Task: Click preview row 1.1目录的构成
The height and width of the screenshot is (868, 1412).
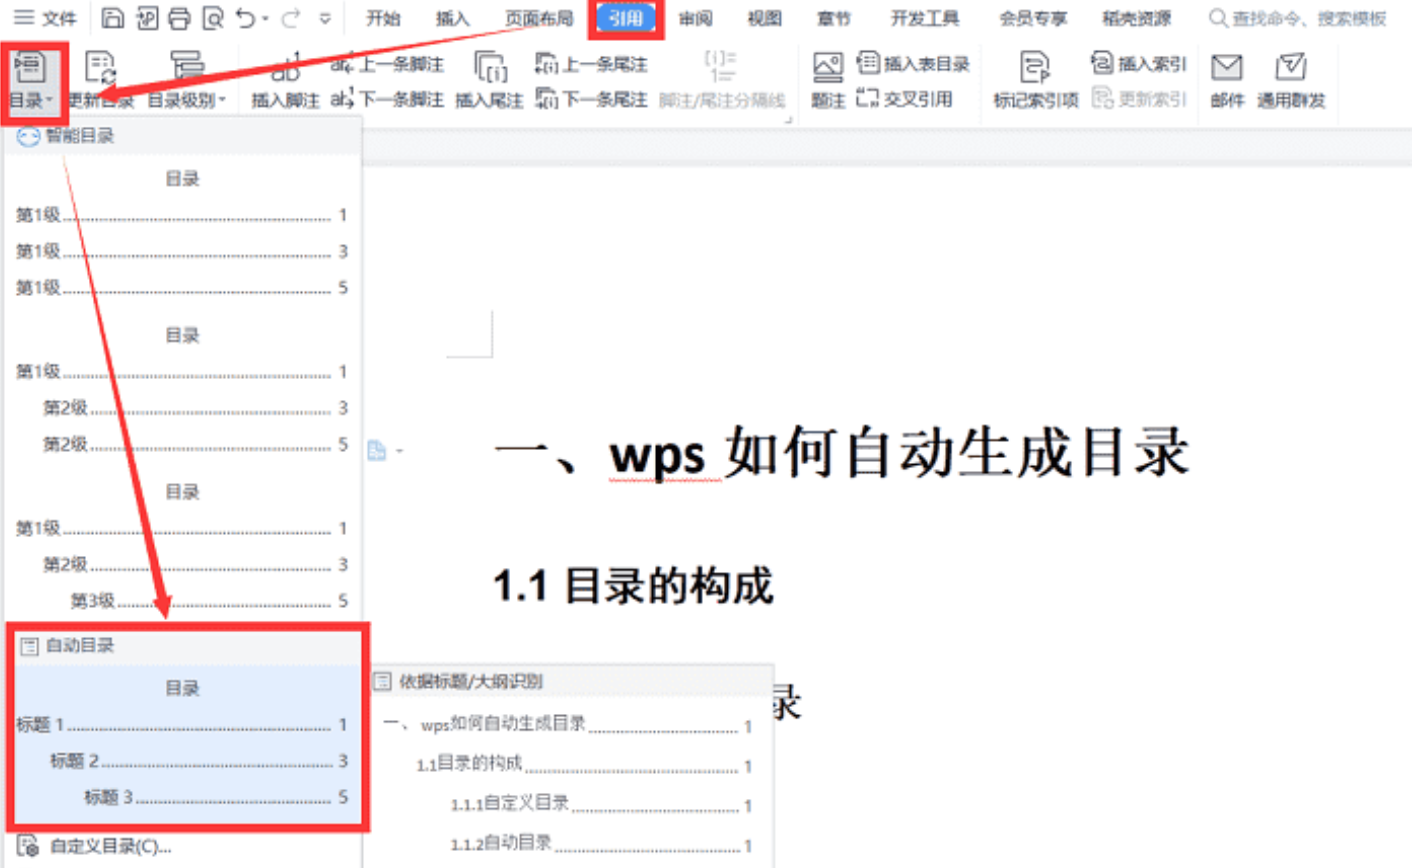Action: [584, 765]
